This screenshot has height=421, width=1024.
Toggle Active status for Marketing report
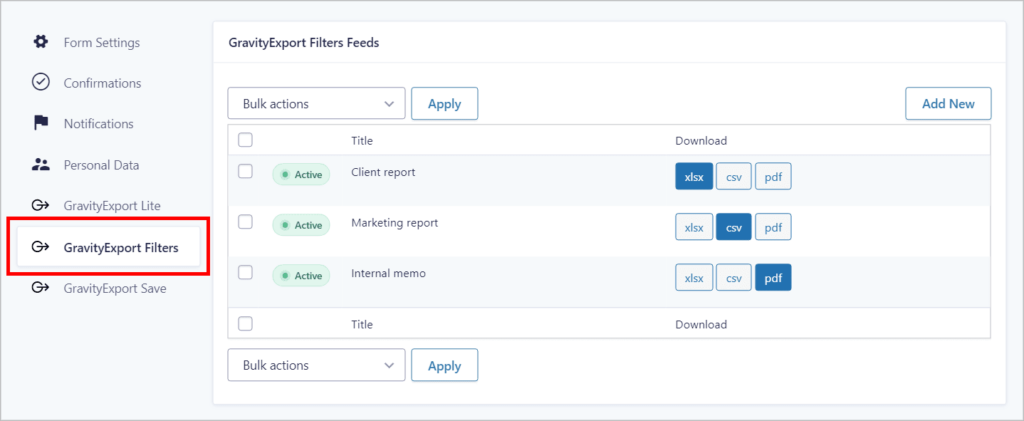[301, 225]
